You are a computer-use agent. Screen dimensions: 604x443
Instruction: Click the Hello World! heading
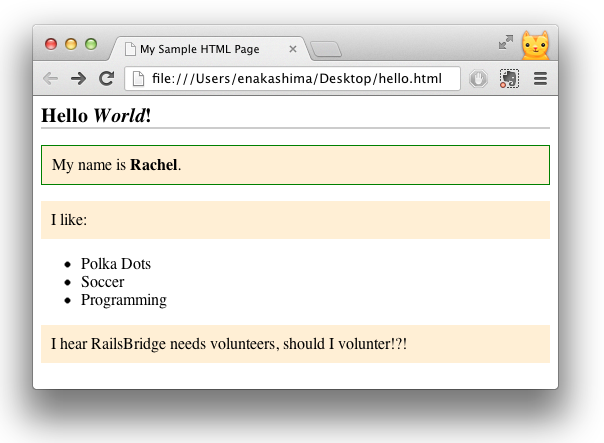tap(96, 115)
